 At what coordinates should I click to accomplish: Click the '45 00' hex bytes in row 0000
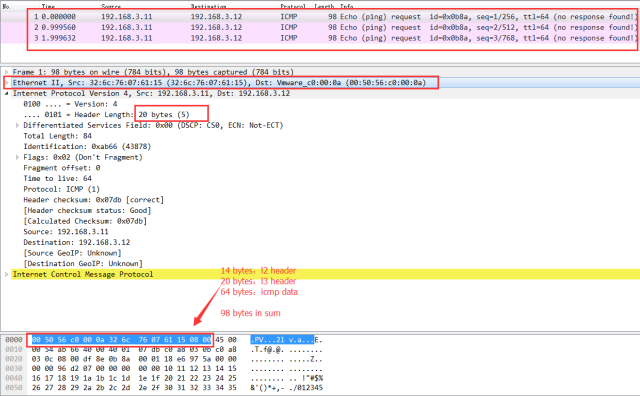[226, 340]
